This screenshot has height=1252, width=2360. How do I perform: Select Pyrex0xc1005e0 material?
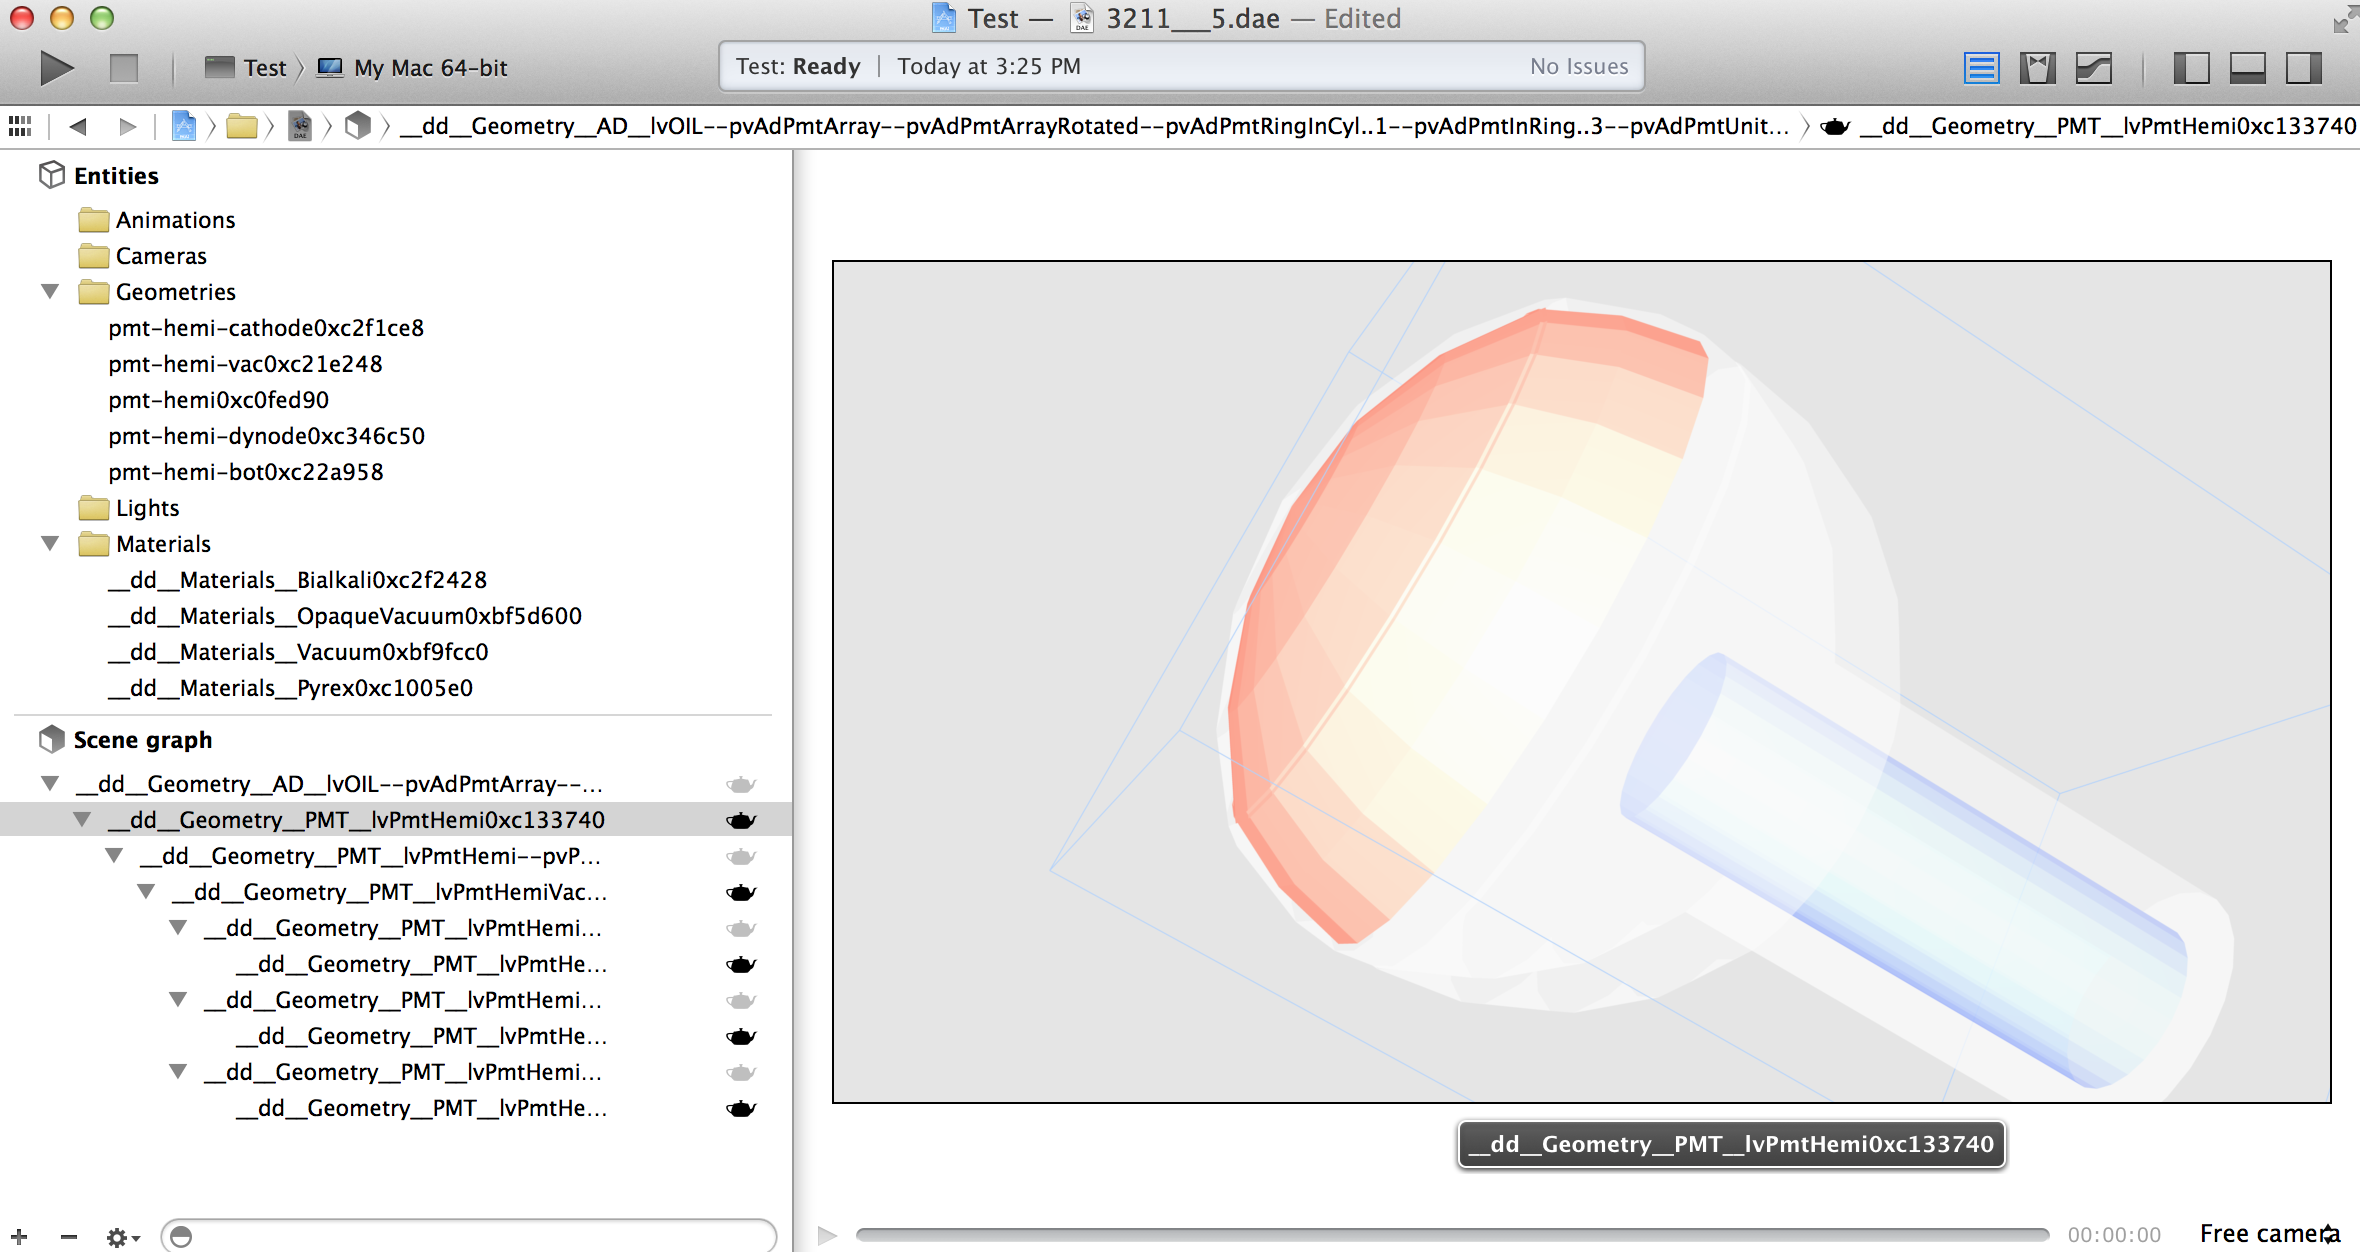(x=290, y=688)
